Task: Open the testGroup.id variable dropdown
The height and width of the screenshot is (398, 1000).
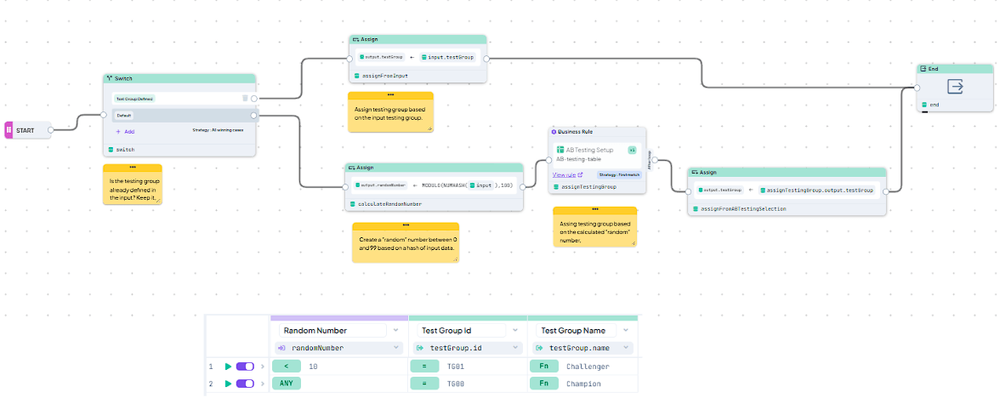Action: coord(515,348)
